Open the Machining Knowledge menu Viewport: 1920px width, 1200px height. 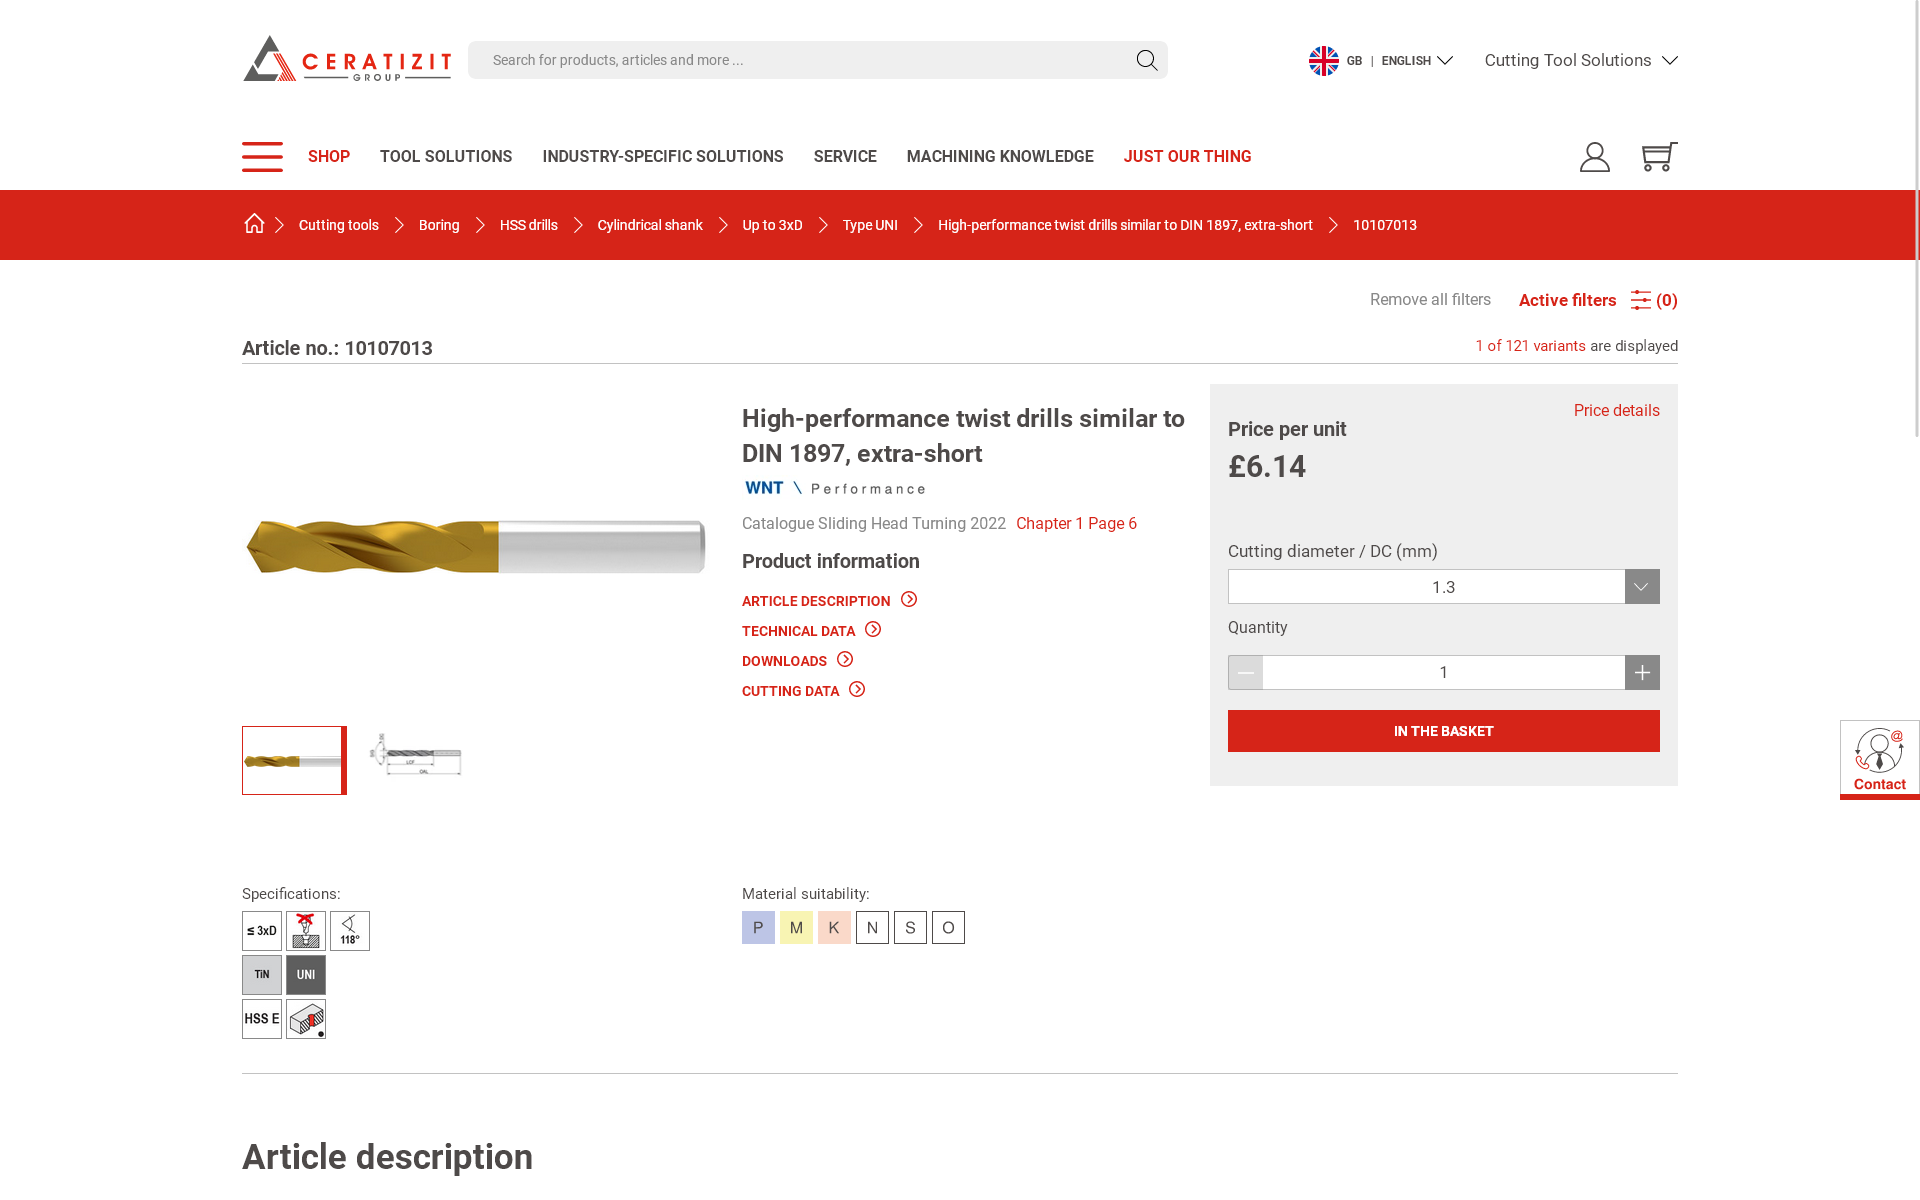click(x=1000, y=157)
